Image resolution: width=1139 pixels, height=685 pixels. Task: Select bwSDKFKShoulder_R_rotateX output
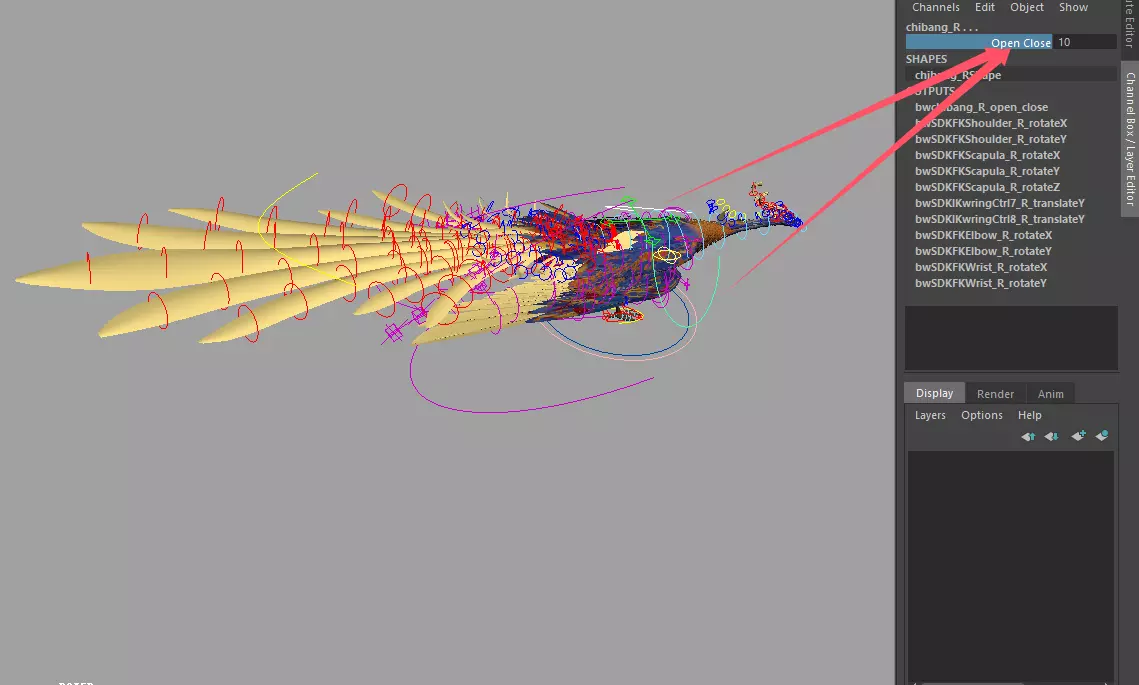[x=991, y=123]
